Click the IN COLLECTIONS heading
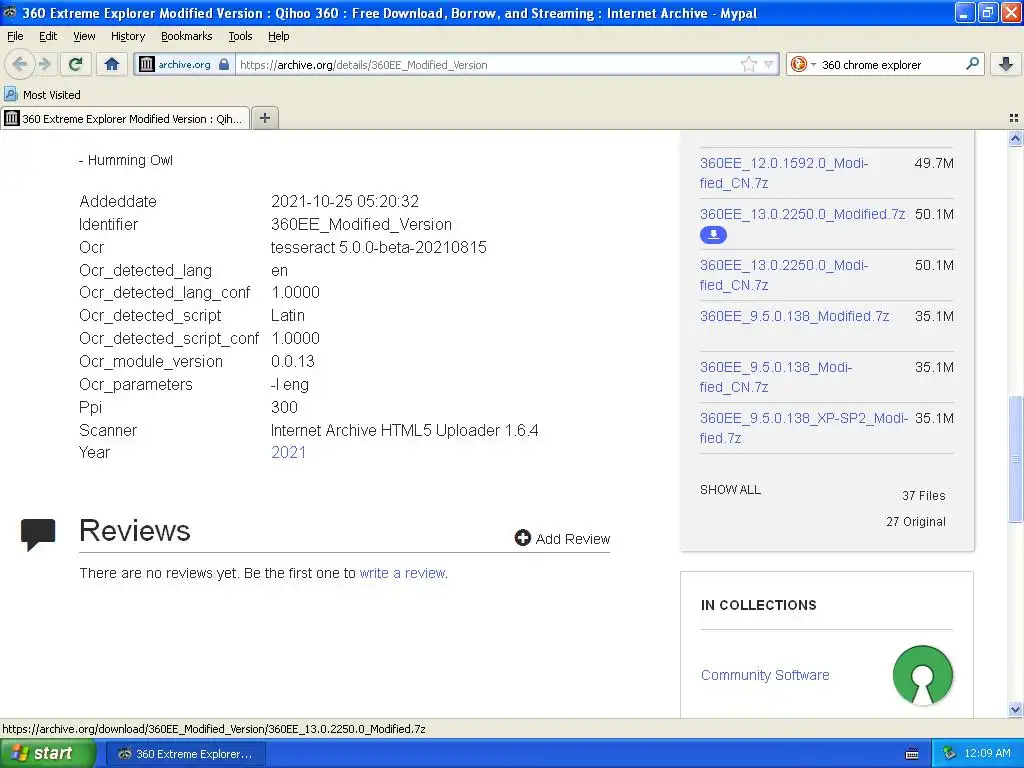 pos(758,605)
